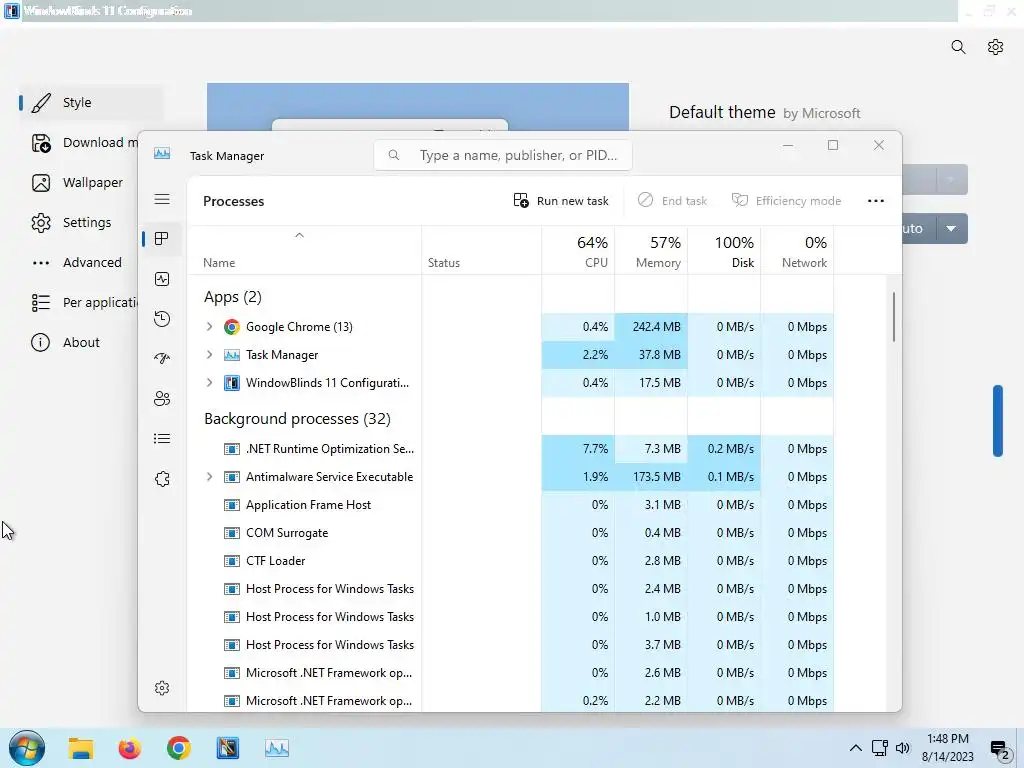Open Task Manager settings gear icon

pos(162,688)
